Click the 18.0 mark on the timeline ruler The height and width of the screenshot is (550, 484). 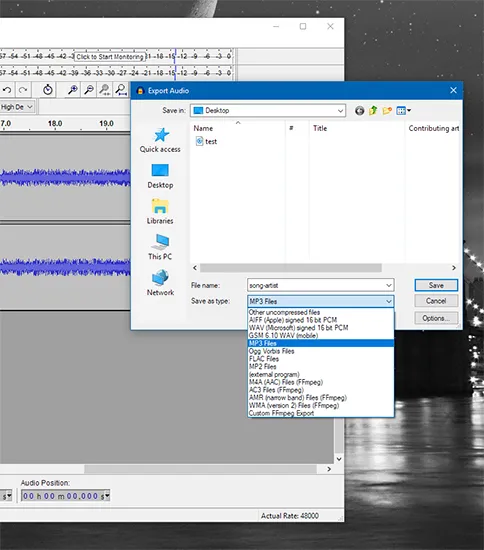(x=55, y=123)
